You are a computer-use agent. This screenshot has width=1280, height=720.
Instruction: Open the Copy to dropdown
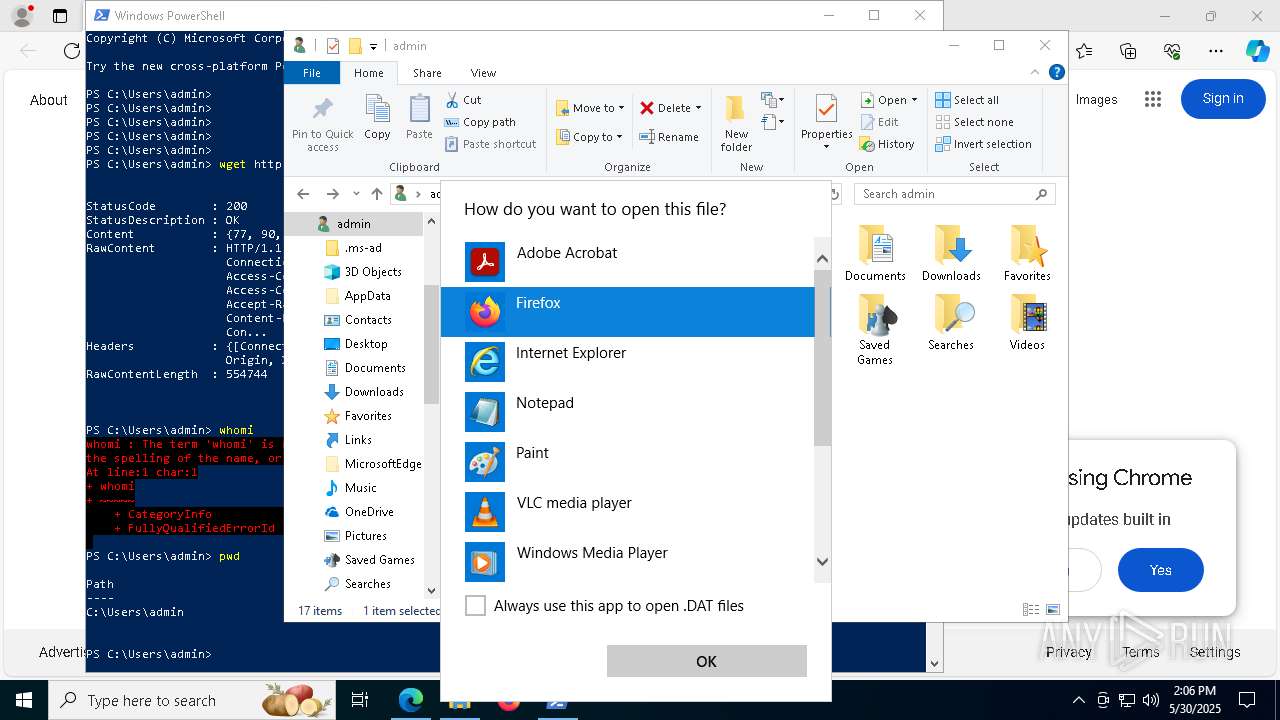click(x=590, y=137)
